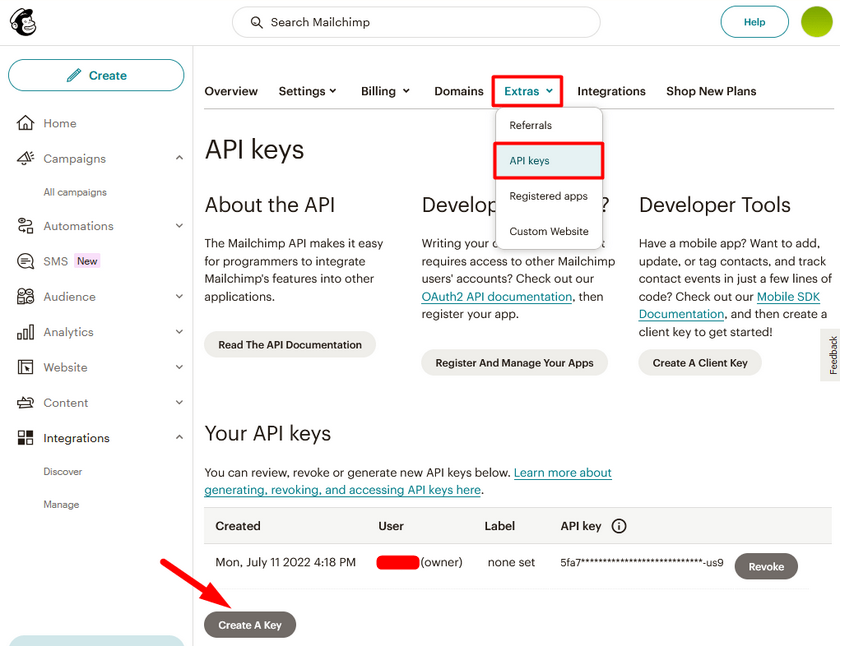This screenshot has width=847, height=646.
Task: Open Manage under Integrations
Action: tap(61, 504)
